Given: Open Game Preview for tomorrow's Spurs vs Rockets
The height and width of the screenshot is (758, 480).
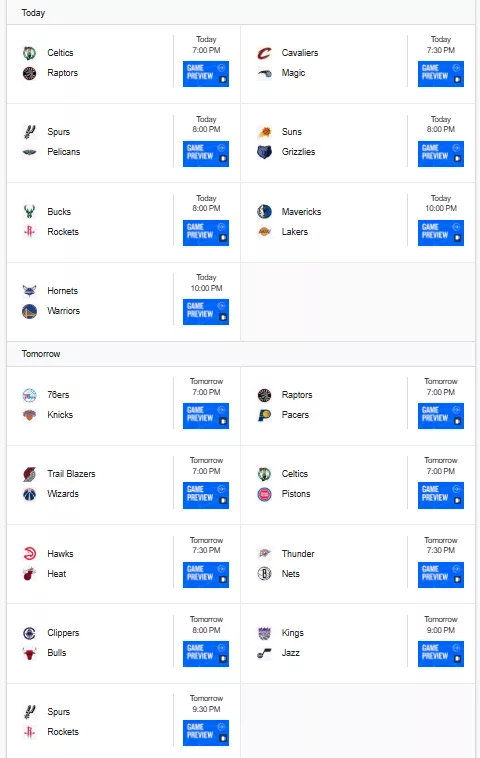Looking at the screenshot, I should [x=206, y=733].
